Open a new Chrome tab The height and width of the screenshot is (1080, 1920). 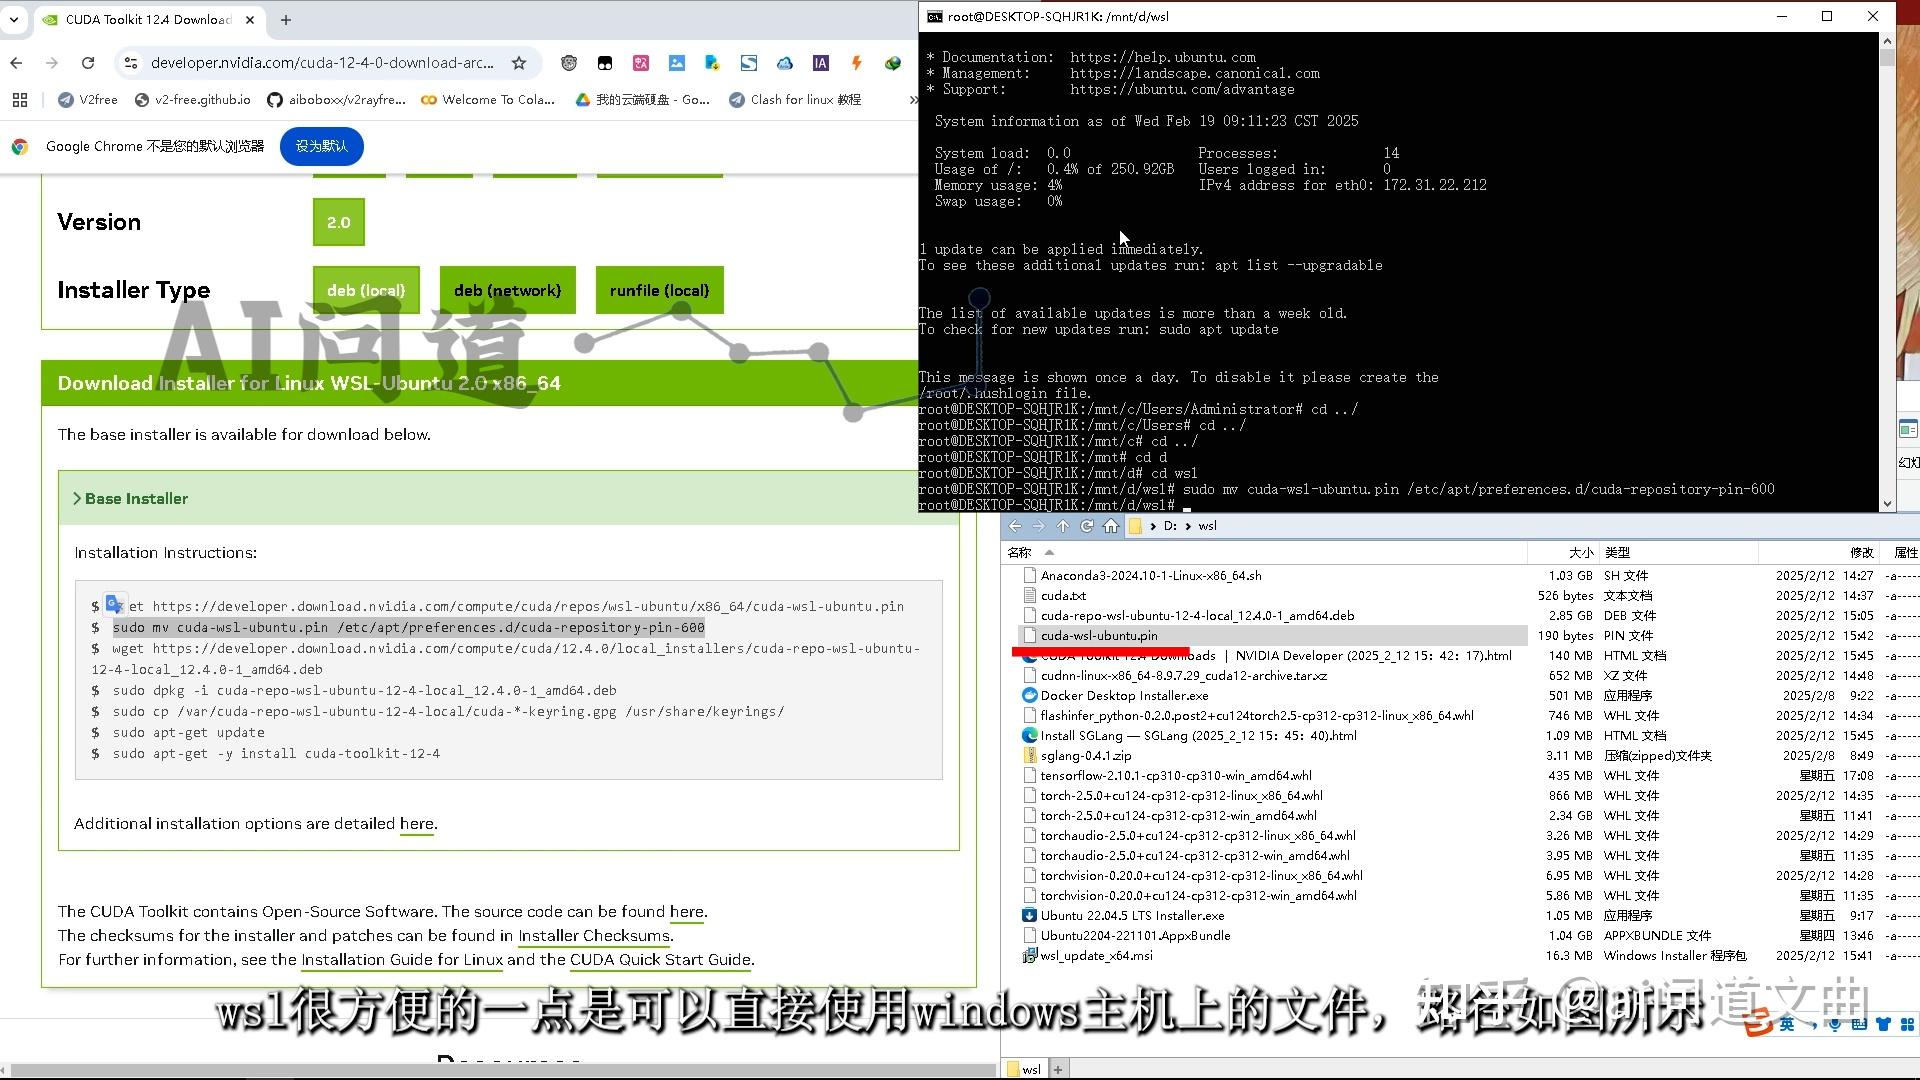pyautogui.click(x=286, y=20)
